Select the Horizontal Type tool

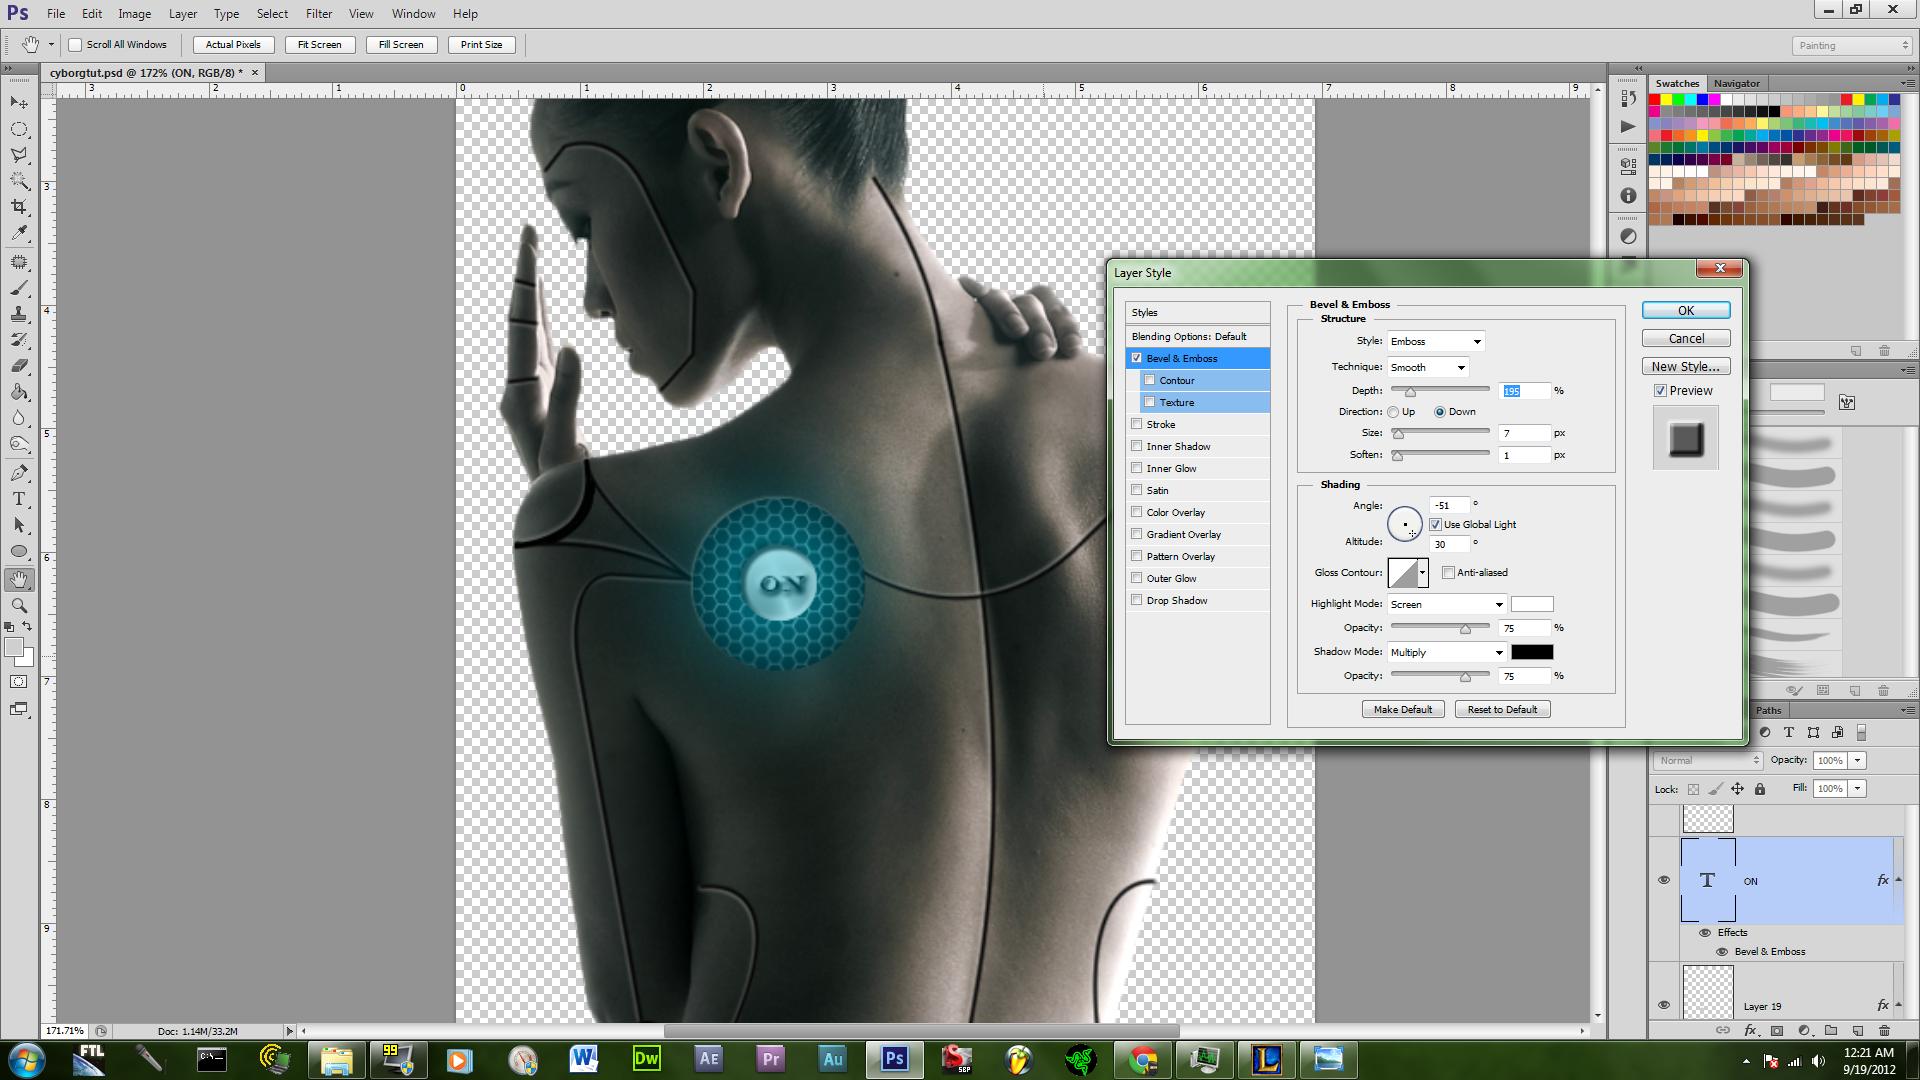[19, 499]
